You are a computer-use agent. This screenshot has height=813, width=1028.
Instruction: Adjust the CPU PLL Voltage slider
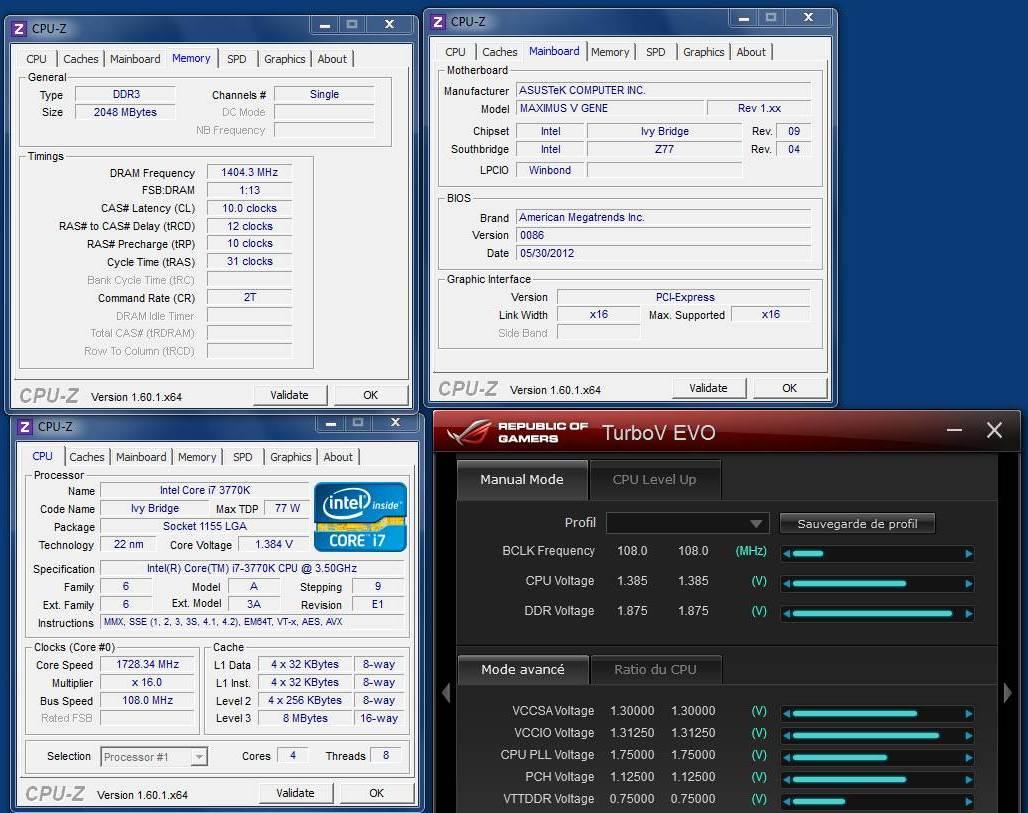coord(877,758)
